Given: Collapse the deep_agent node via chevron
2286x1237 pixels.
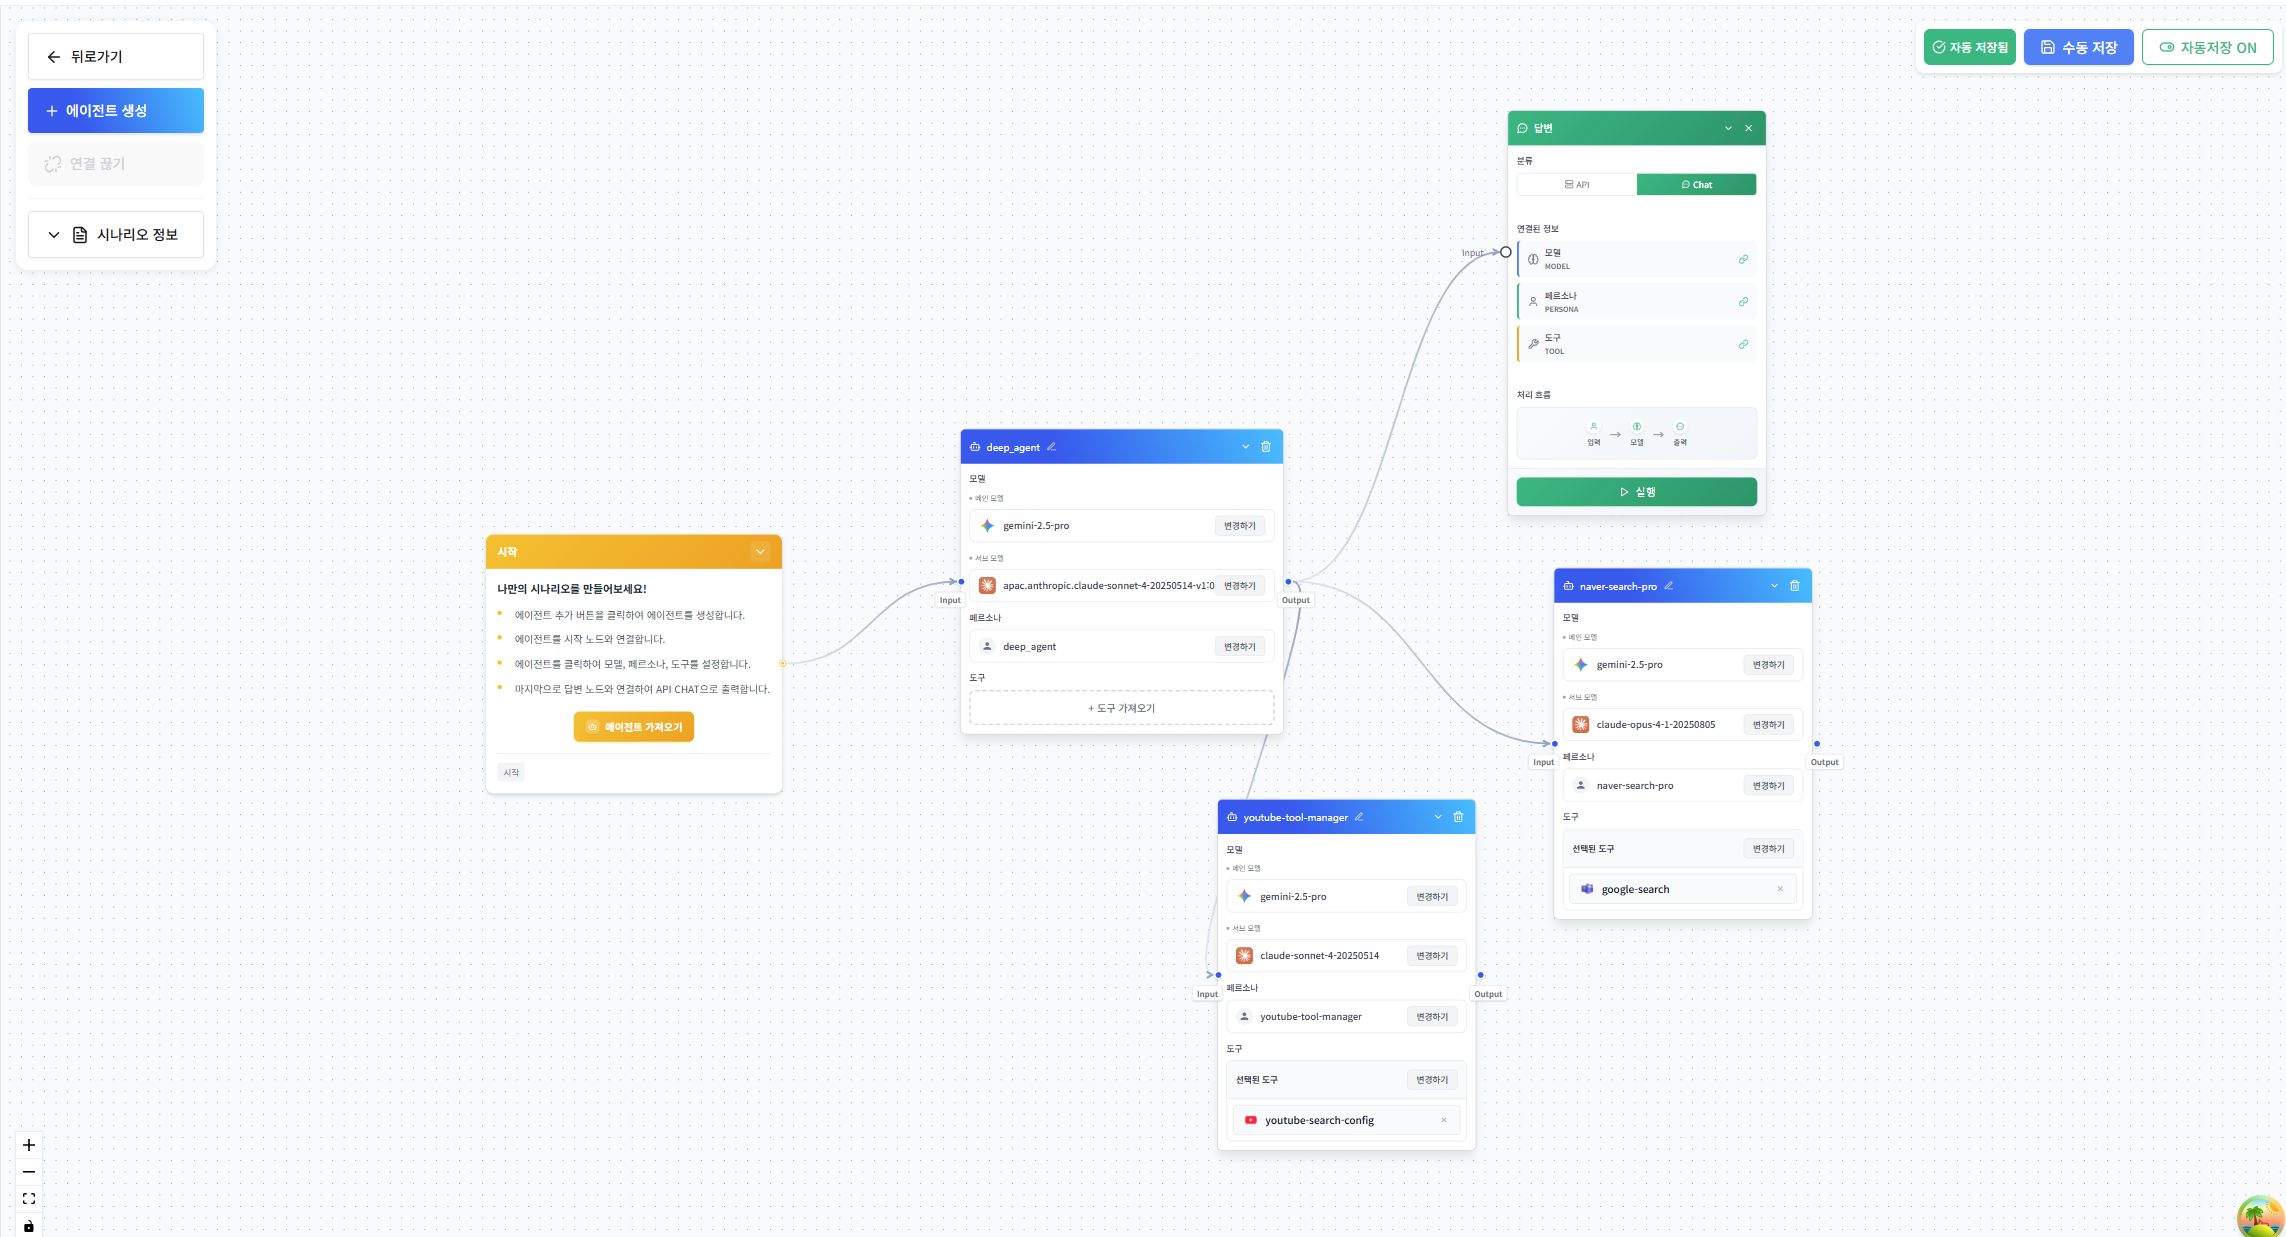Looking at the screenshot, I should point(1245,447).
